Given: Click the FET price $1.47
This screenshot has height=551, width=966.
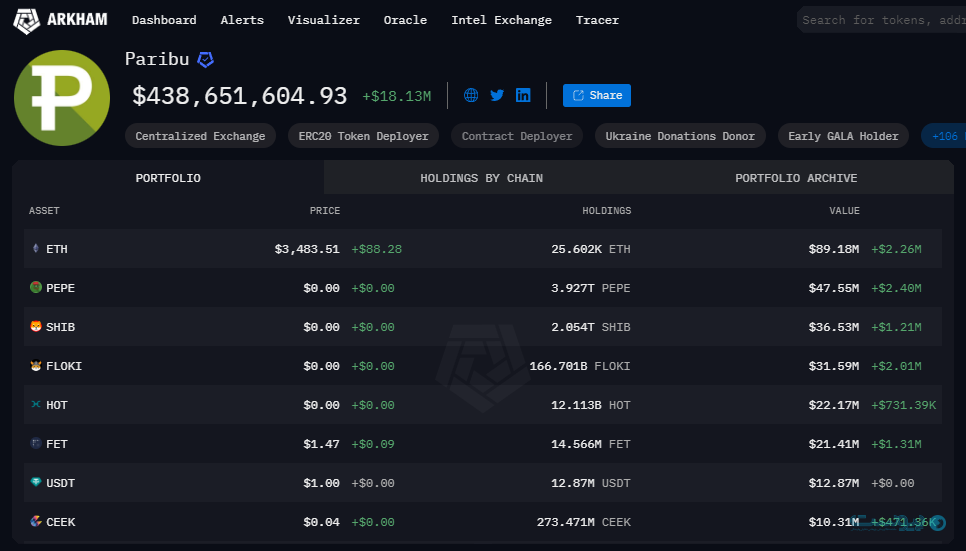Looking at the screenshot, I should click(x=321, y=444).
